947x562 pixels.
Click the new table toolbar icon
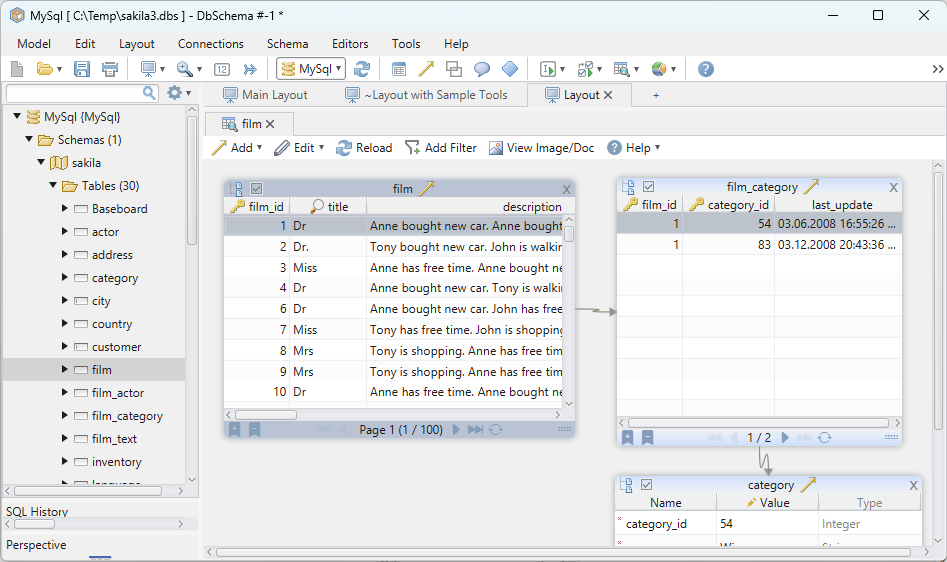pyautogui.click(x=399, y=69)
